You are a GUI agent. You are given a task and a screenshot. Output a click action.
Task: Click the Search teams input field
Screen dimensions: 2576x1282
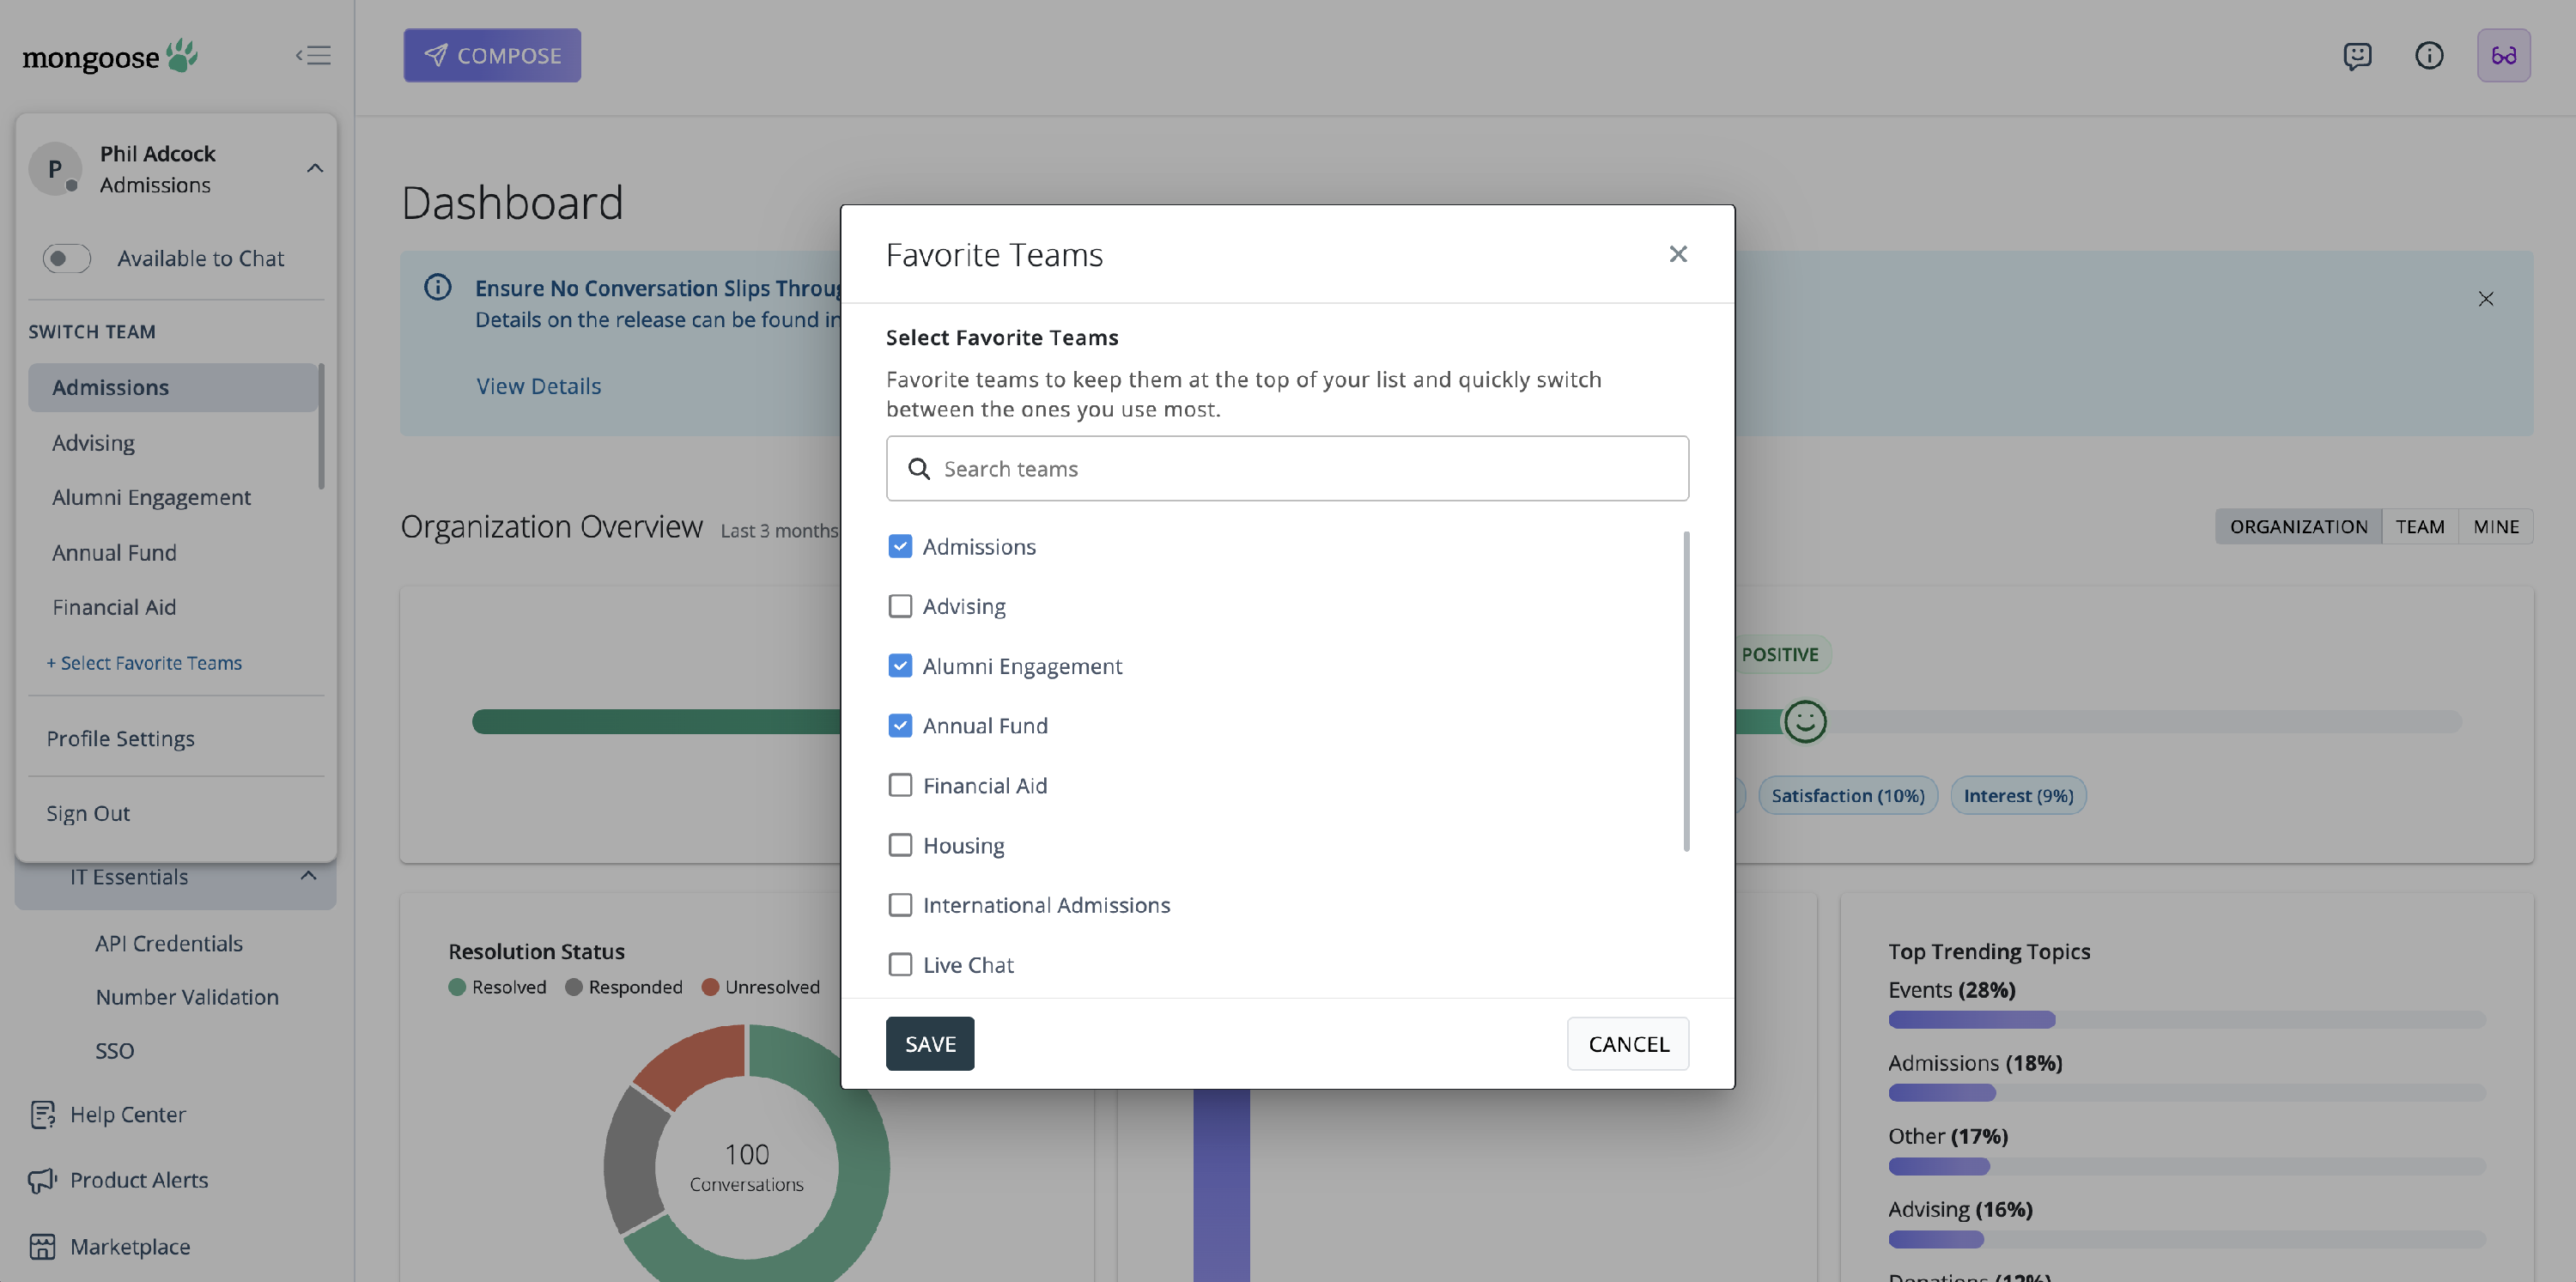[1286, 468]
